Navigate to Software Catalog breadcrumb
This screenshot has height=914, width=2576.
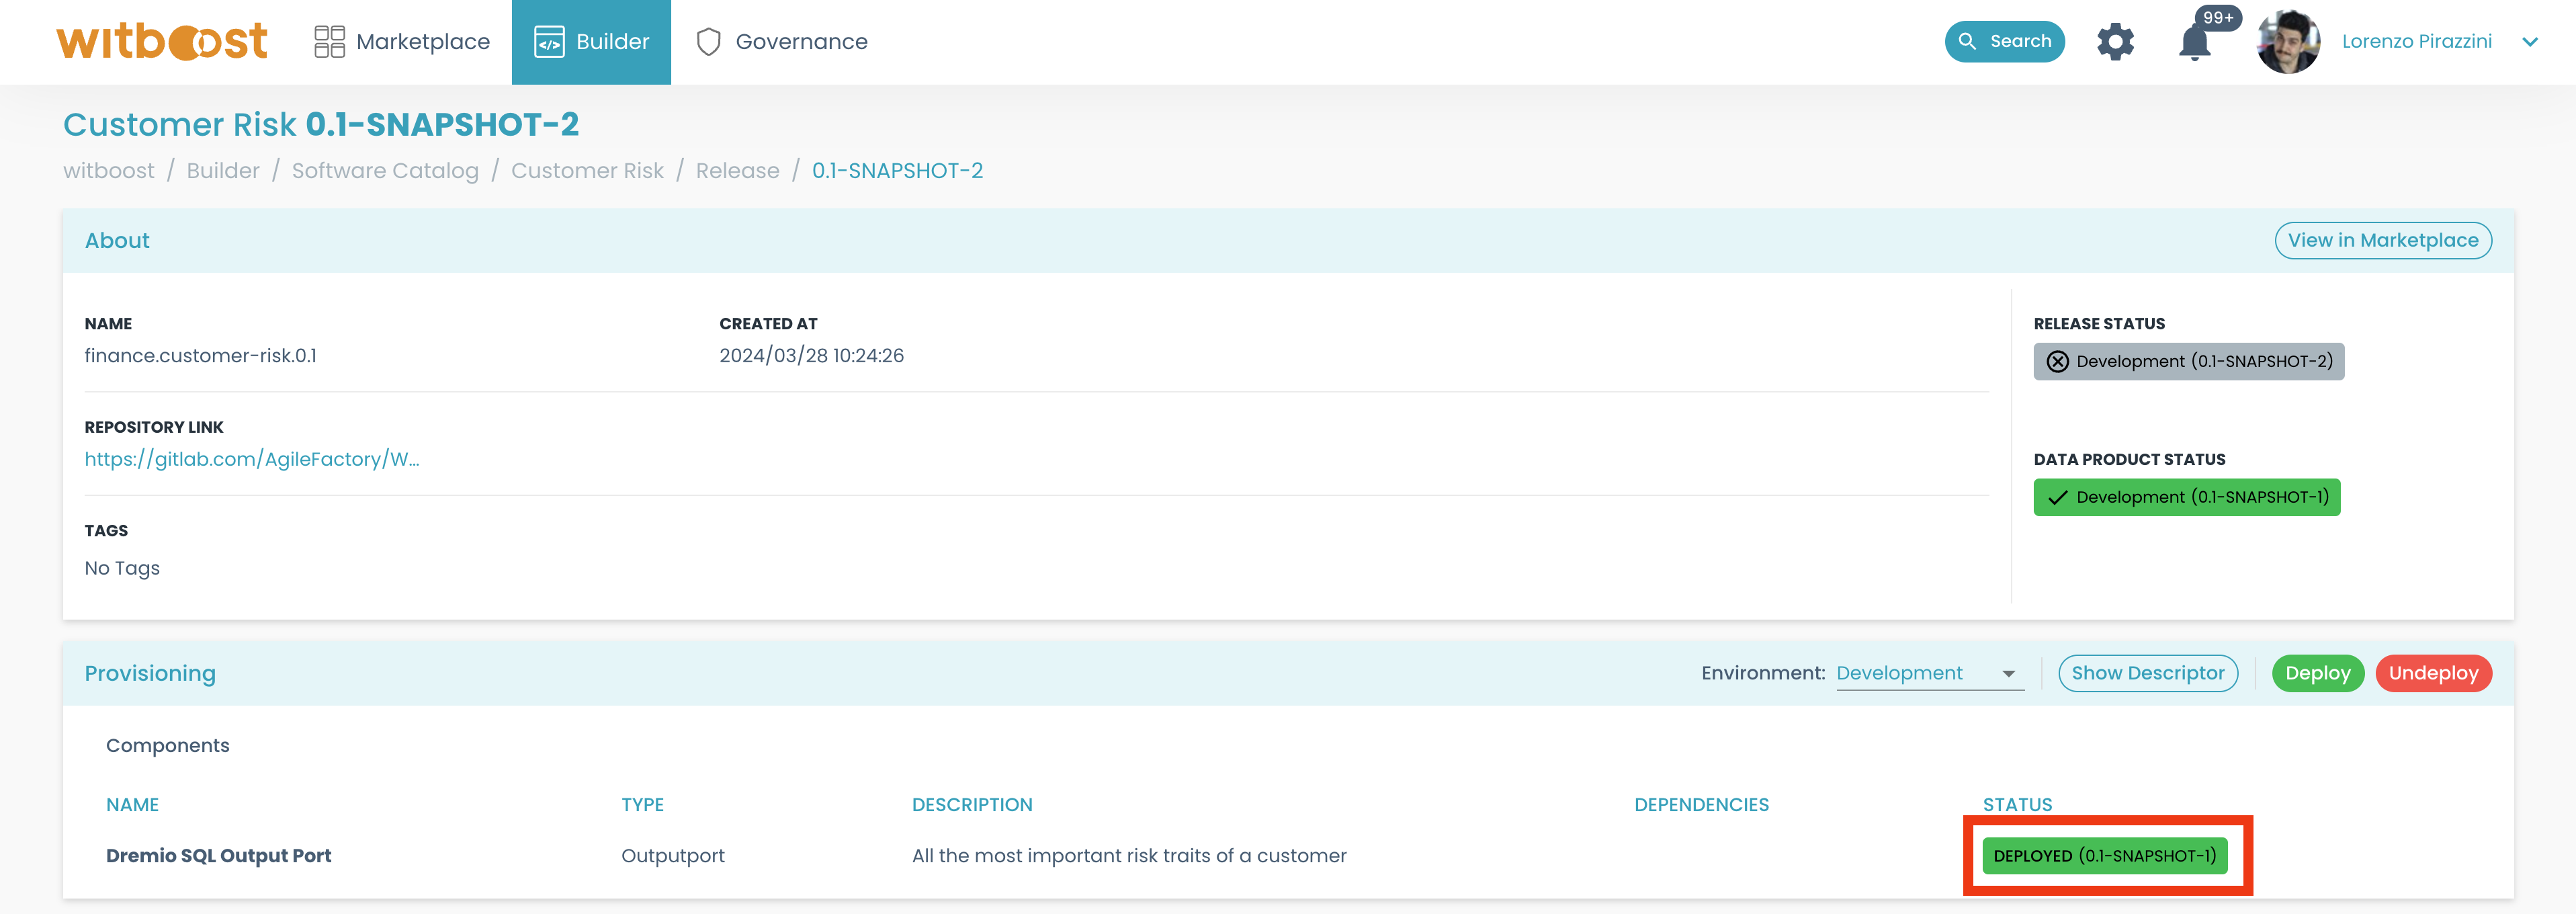click(385, 170)
